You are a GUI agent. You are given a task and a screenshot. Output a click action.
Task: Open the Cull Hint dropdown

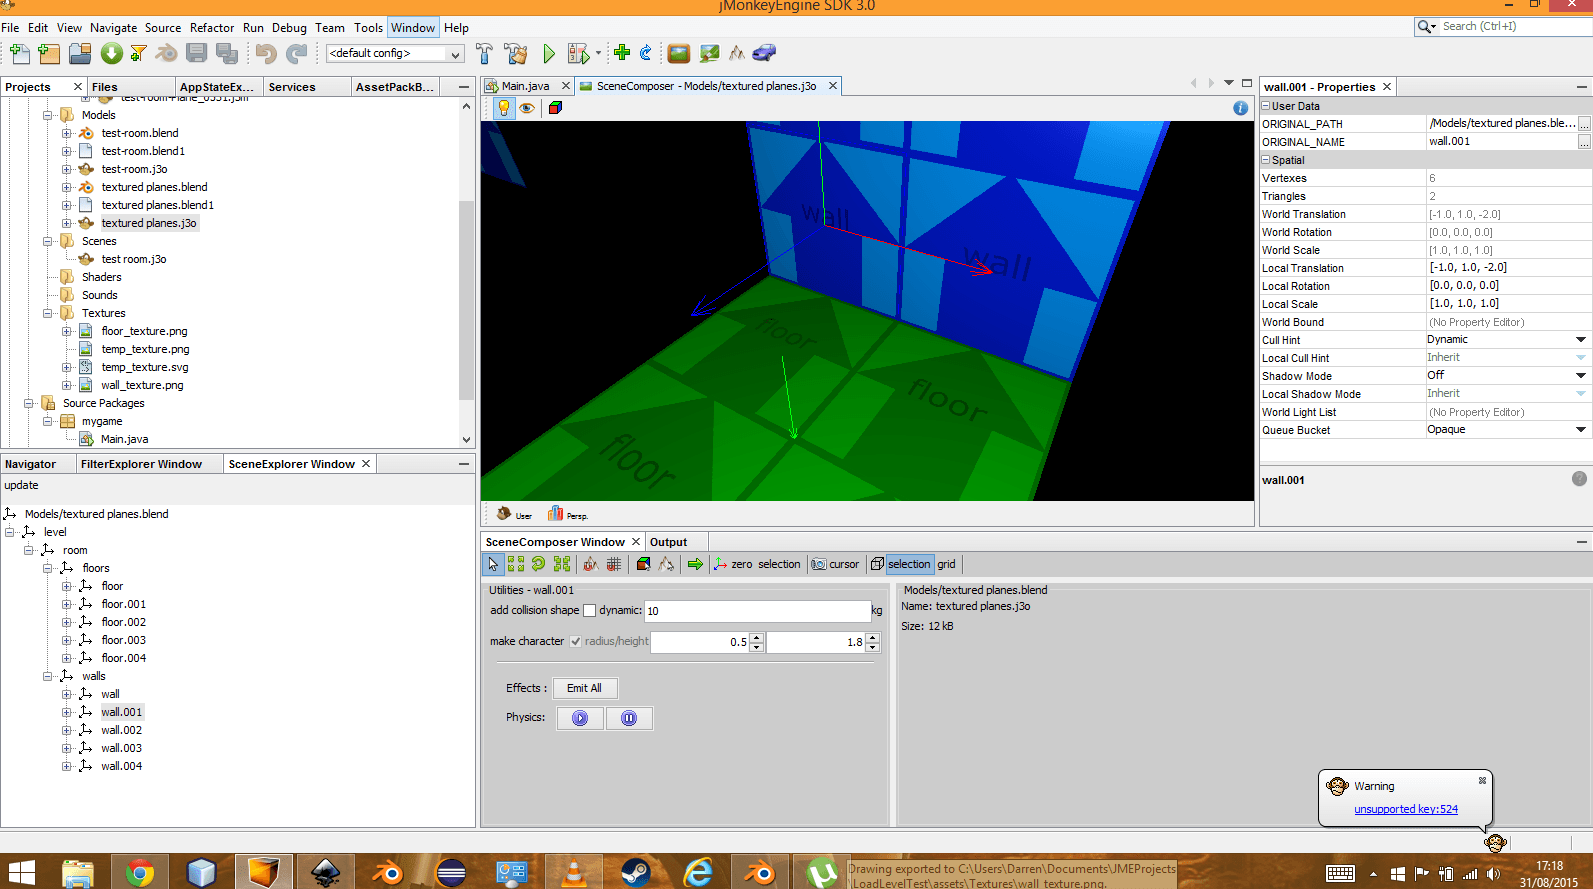coord(1581,340)
